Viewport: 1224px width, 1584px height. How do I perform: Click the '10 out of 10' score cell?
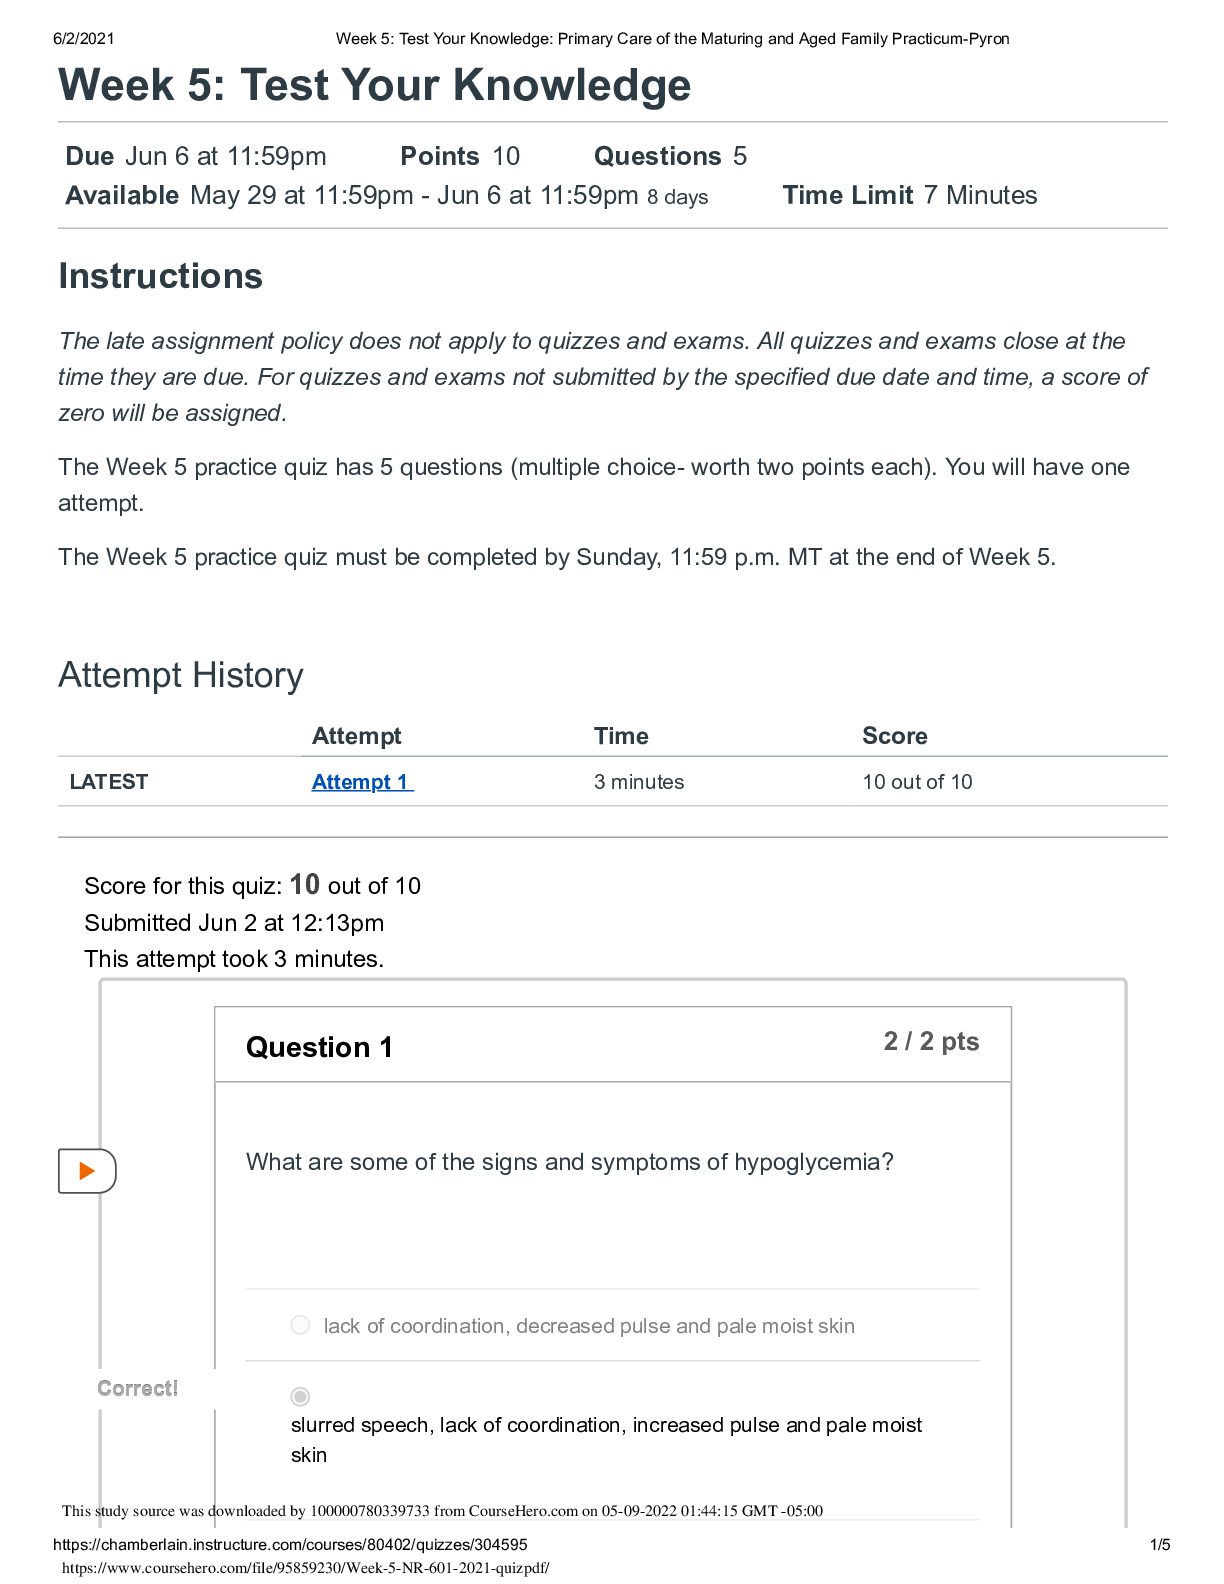tap(917, 782)
